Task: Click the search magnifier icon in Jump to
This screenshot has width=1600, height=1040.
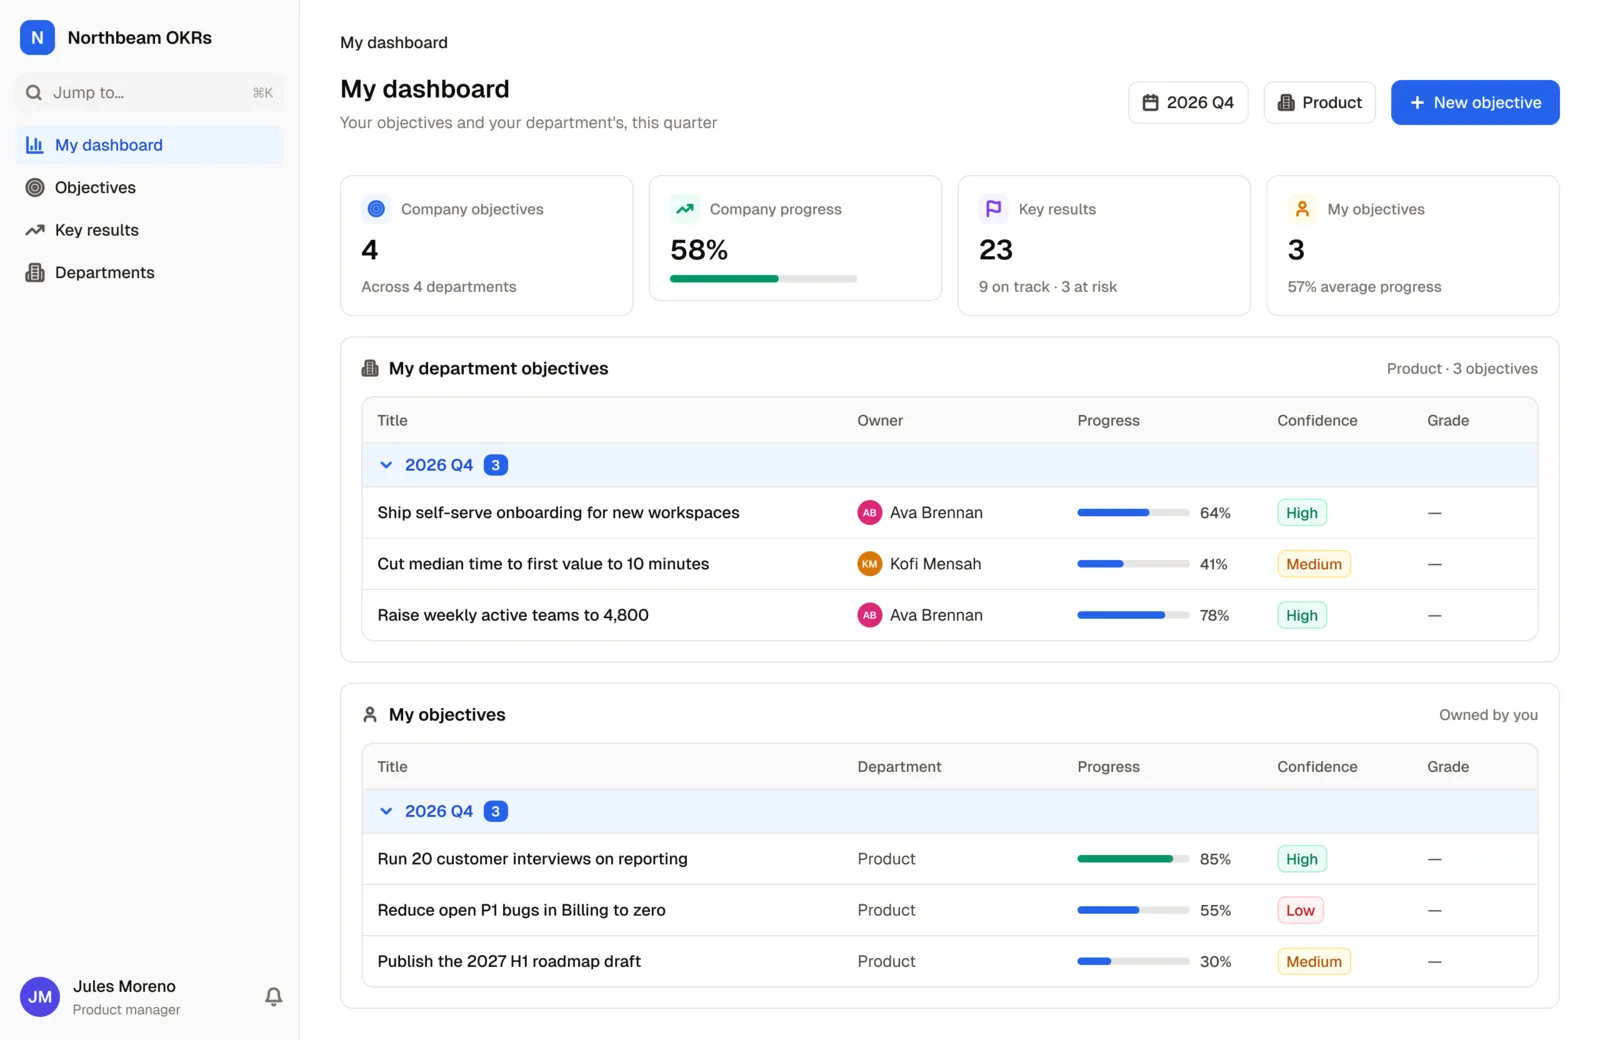Action: 34,93
